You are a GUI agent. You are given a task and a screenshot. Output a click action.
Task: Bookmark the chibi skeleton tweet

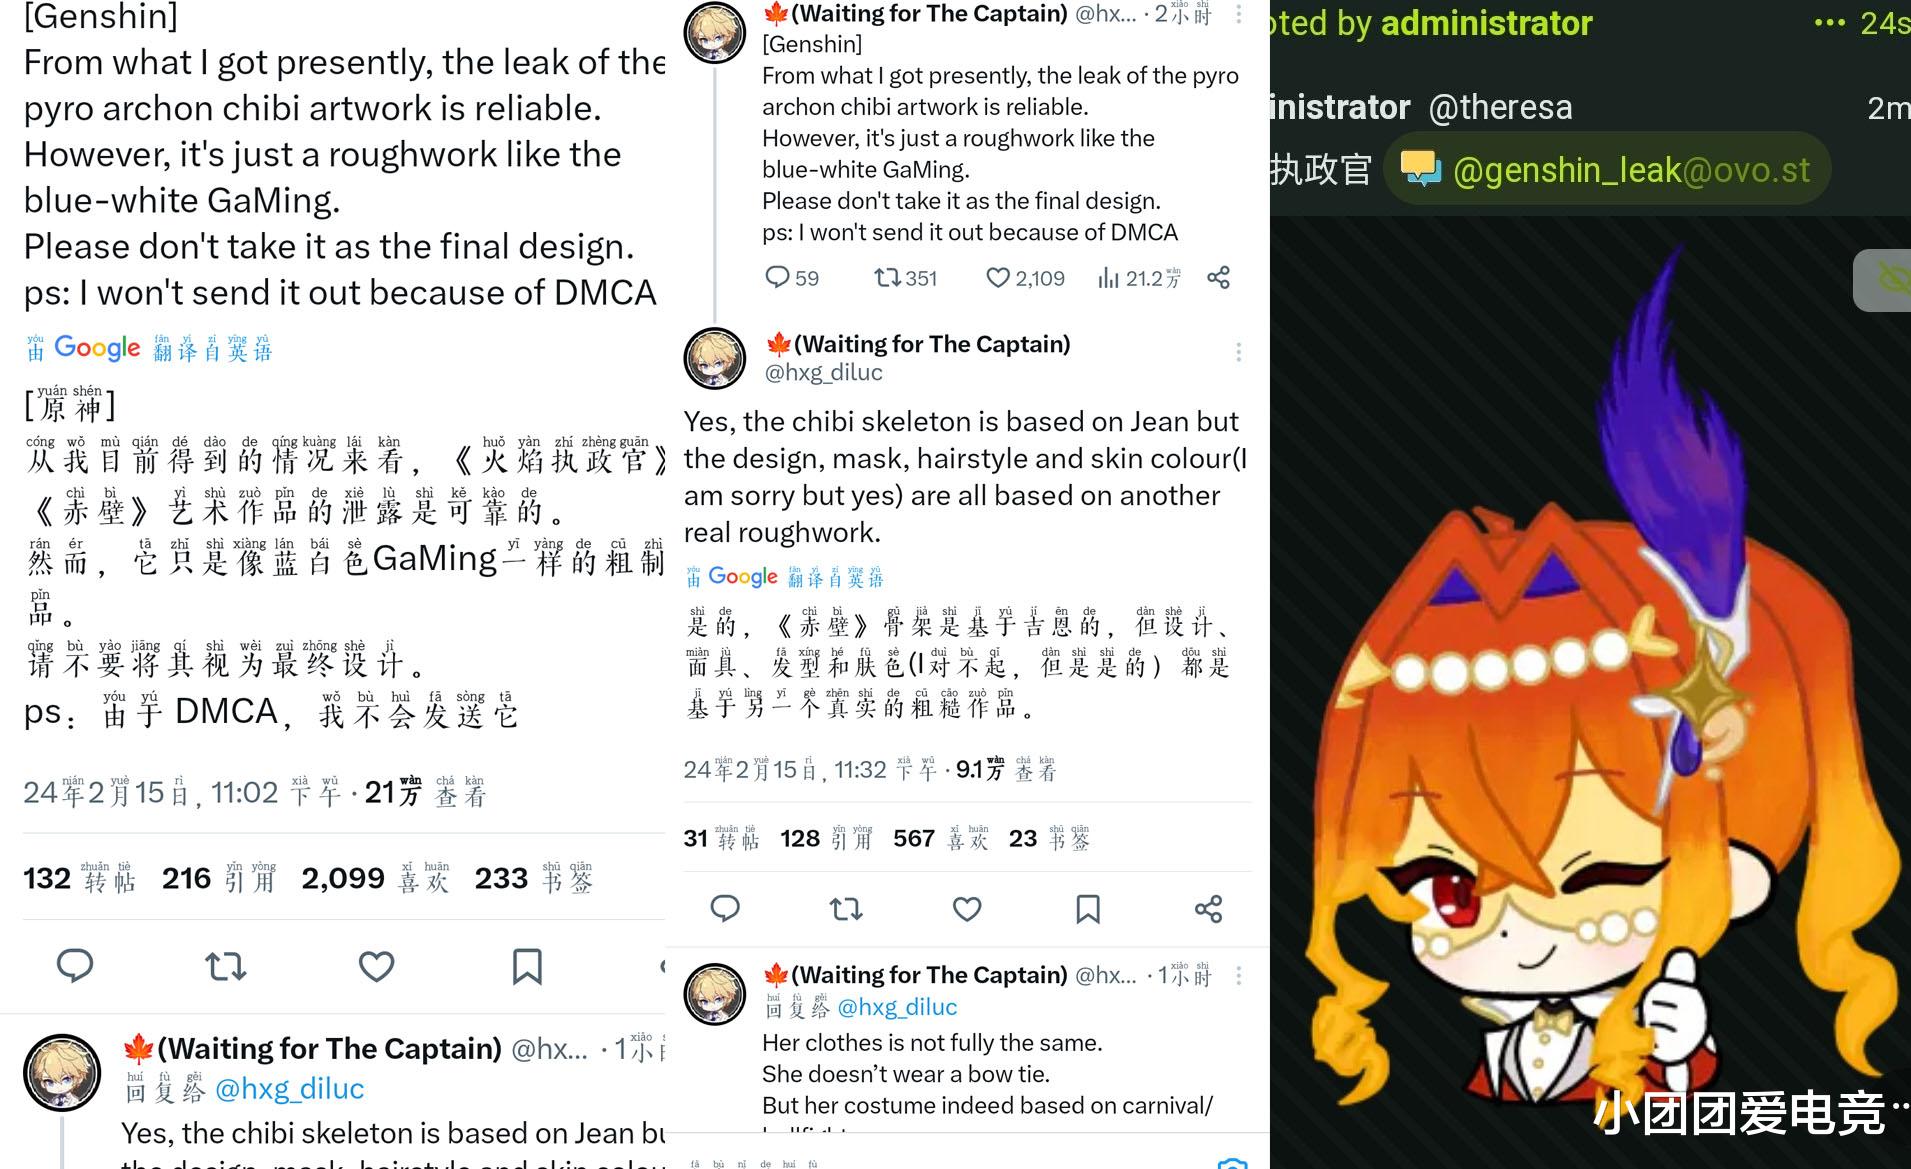click(x=1088, y=908)
